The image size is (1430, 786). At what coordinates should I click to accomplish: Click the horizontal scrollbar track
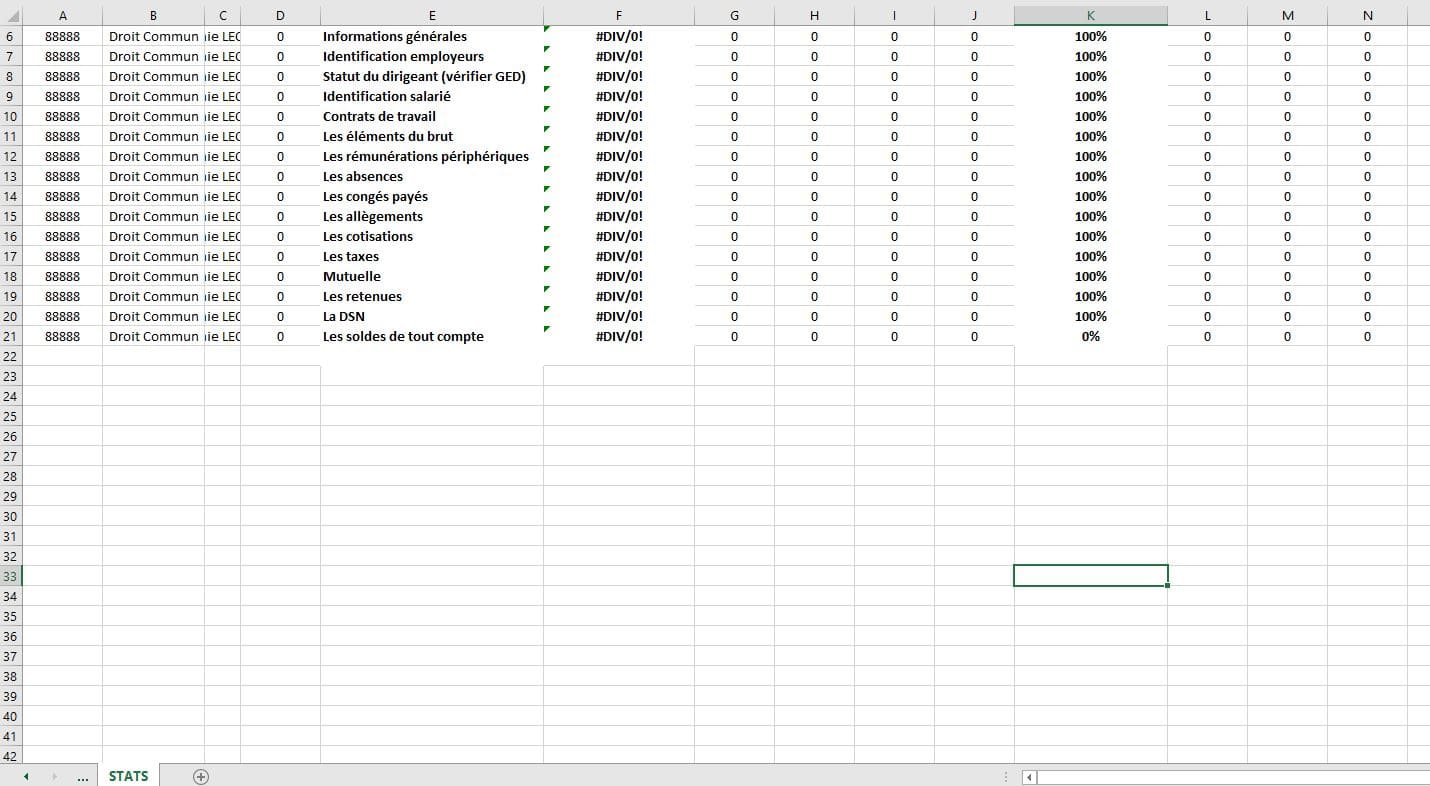pyautogui.click(x=1230, y=777)
